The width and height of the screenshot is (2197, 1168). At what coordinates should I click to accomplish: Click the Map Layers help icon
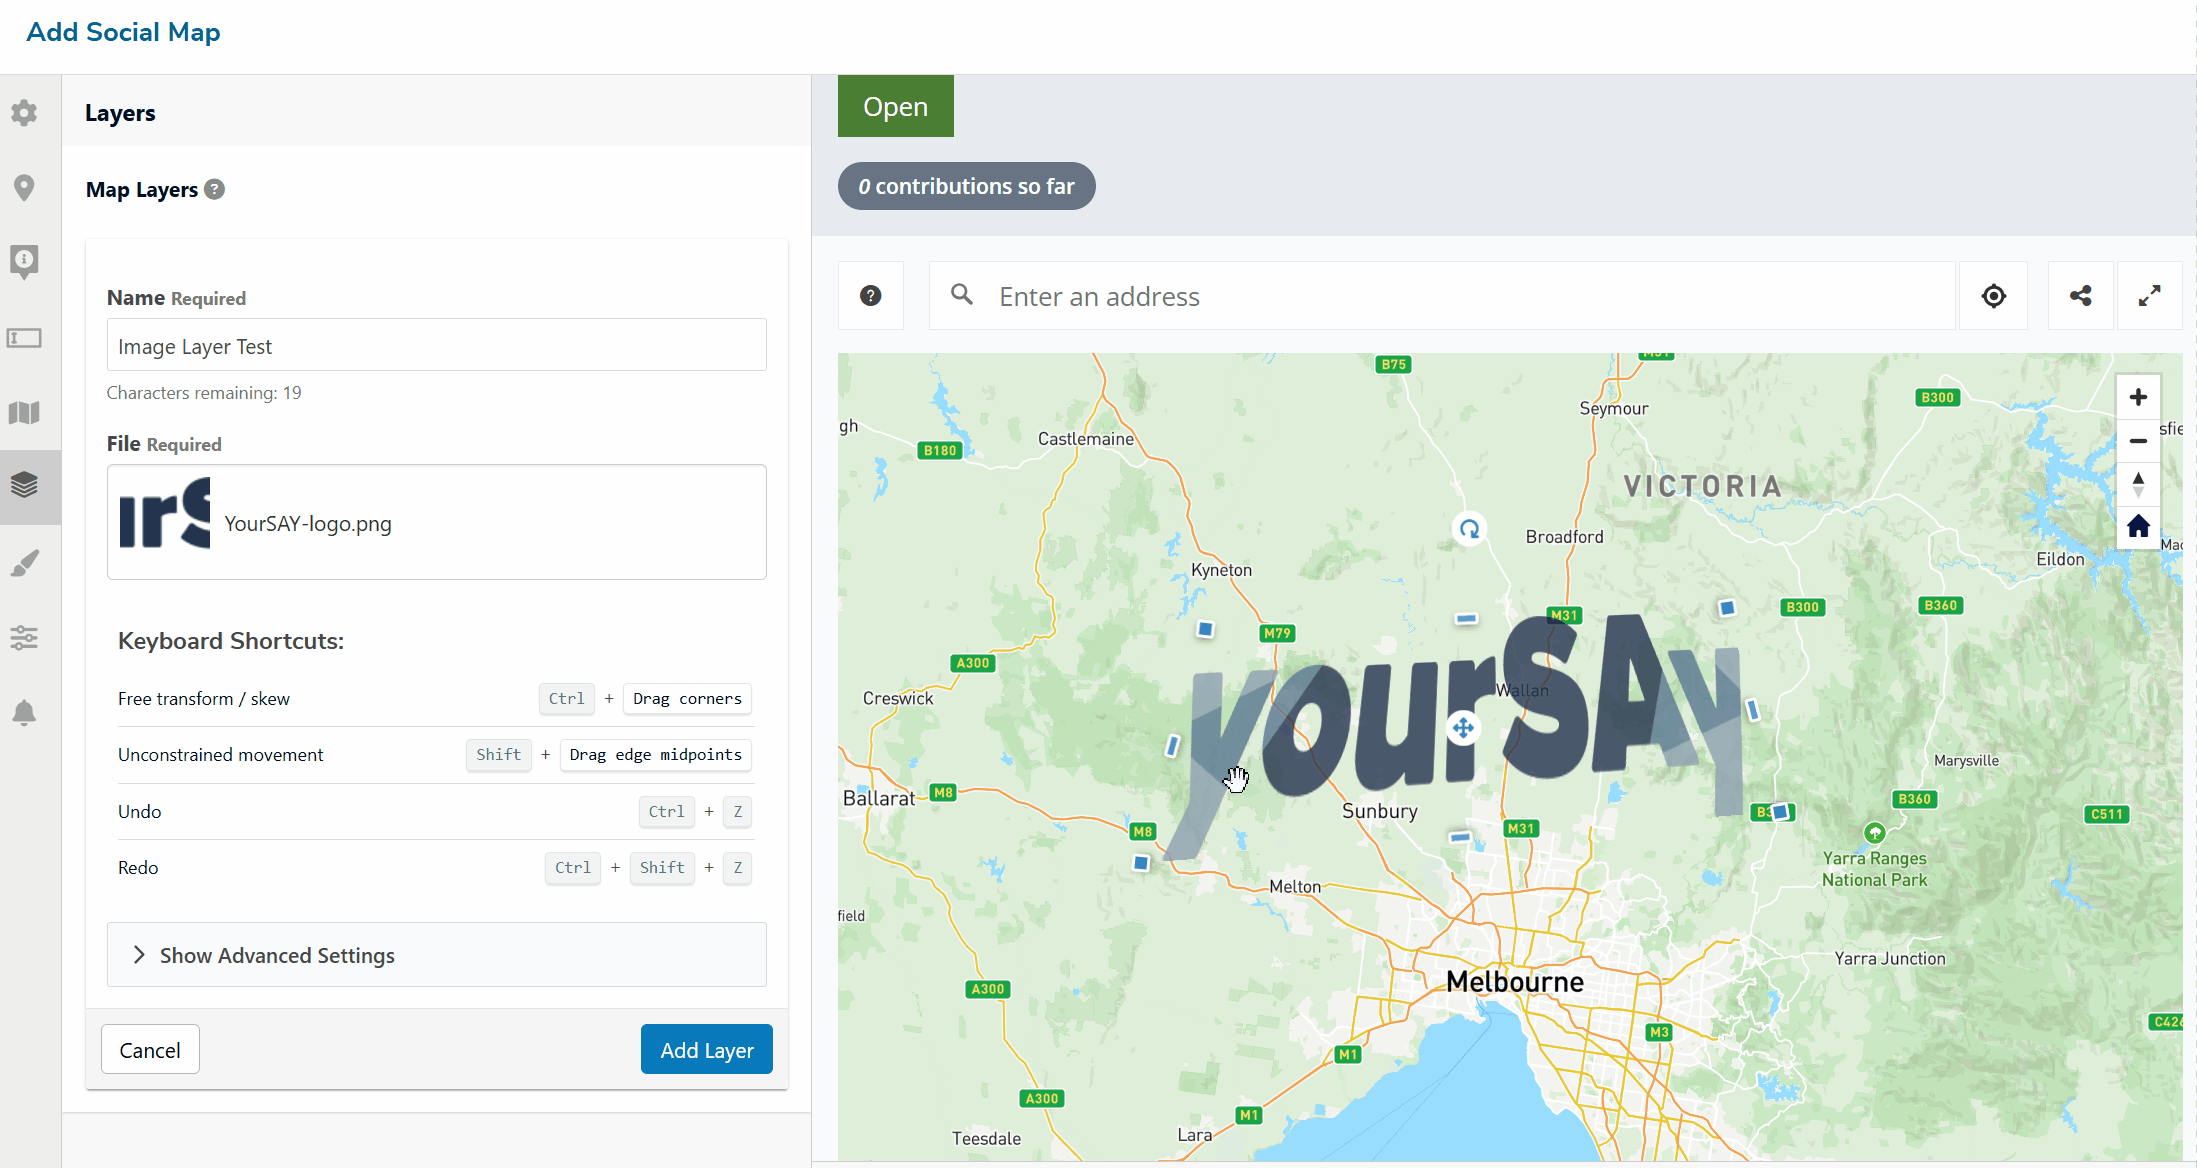[x=214, y=189]
